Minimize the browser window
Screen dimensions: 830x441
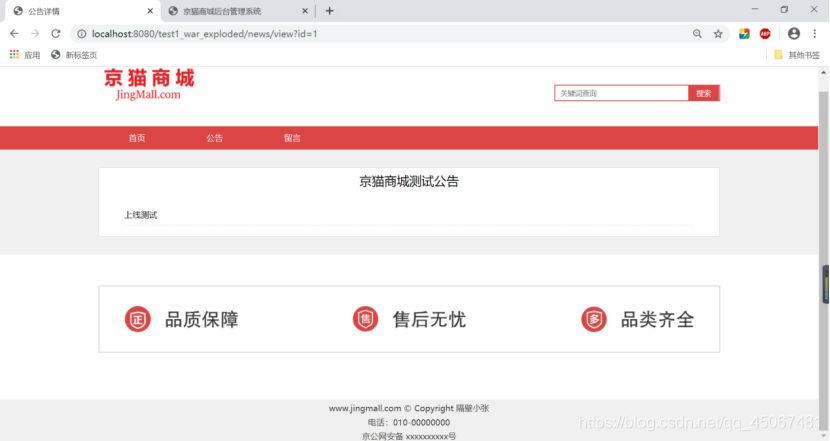point(755,10)
